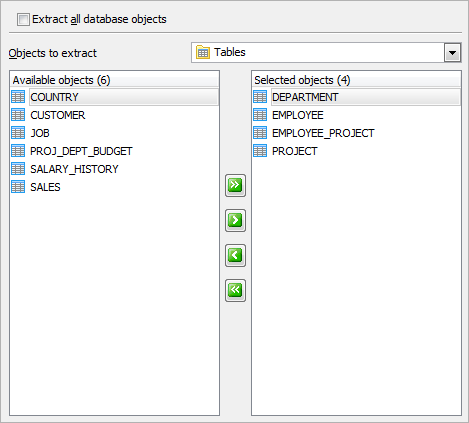This screenshot has height=423, width=469.
Task: Click the move all left double-arrow button
Action: pos(235,290)
